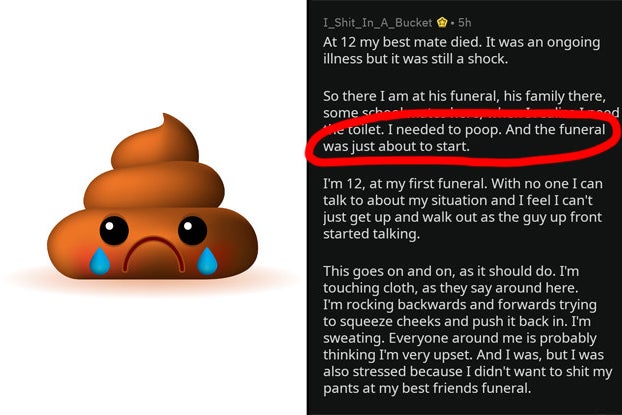Click the final line 'pants at my best friends funeral'
Screen dimensions: 622x415
[427, 388]
